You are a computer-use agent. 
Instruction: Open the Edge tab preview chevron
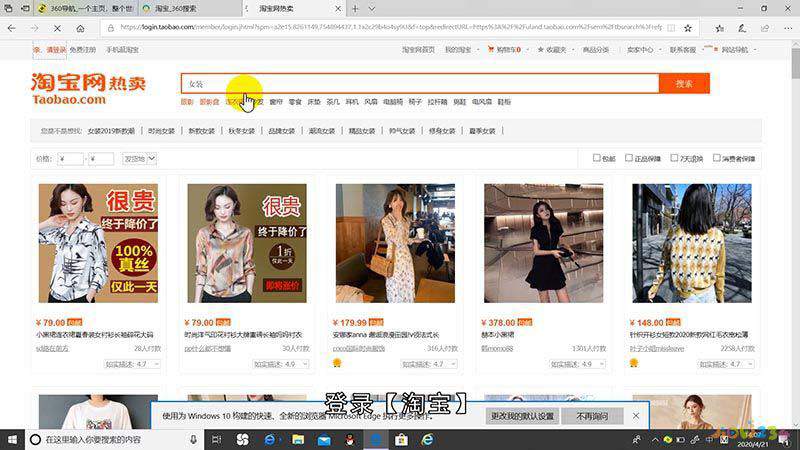point(372,9)
